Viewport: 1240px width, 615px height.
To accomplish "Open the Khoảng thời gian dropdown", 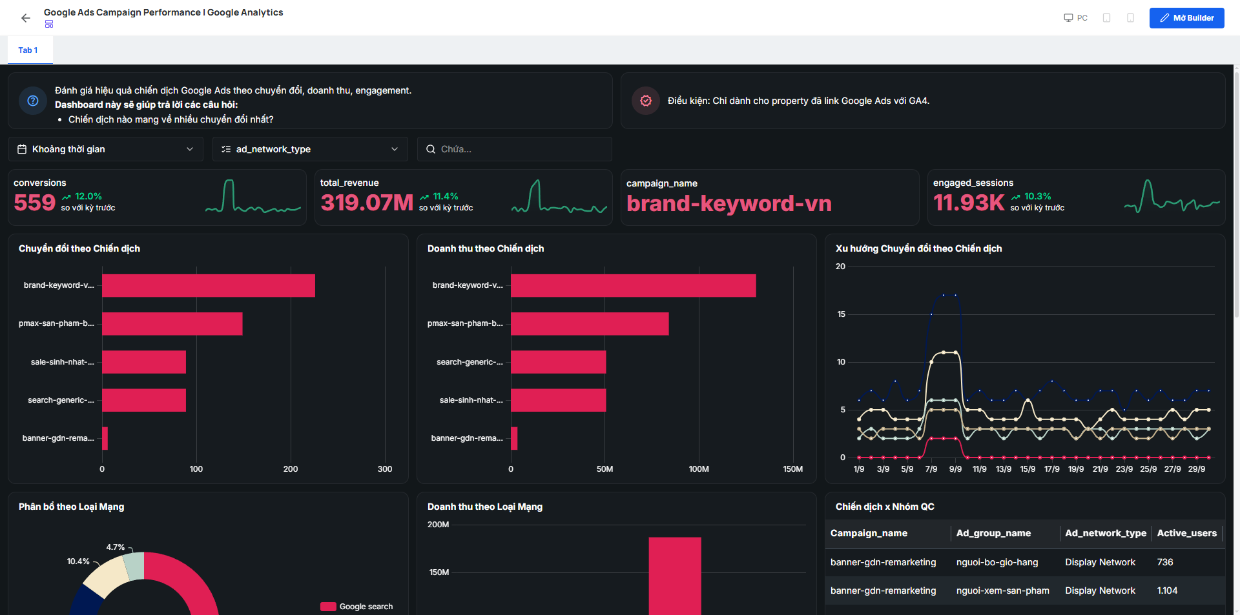I will (x=106, y=149).
